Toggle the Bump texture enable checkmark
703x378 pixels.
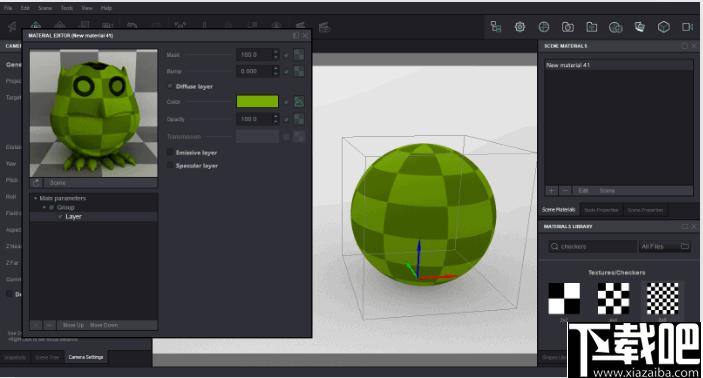click(286, 72)
